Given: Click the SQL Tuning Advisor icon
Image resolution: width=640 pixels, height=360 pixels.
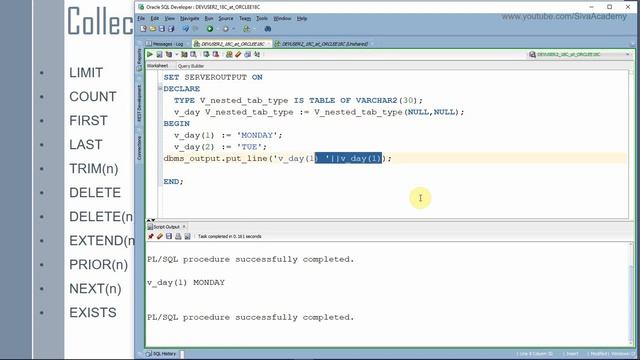Looking at the screenshot, I should pos(193,54).
